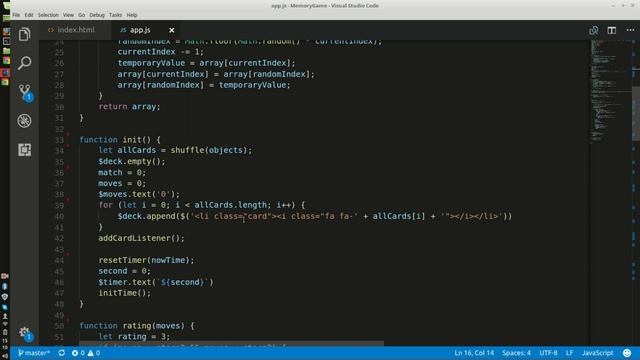Viewport: 640px width, 360px height.
Task: Click the 'addCardListener();' line
Action: [141, 238]
